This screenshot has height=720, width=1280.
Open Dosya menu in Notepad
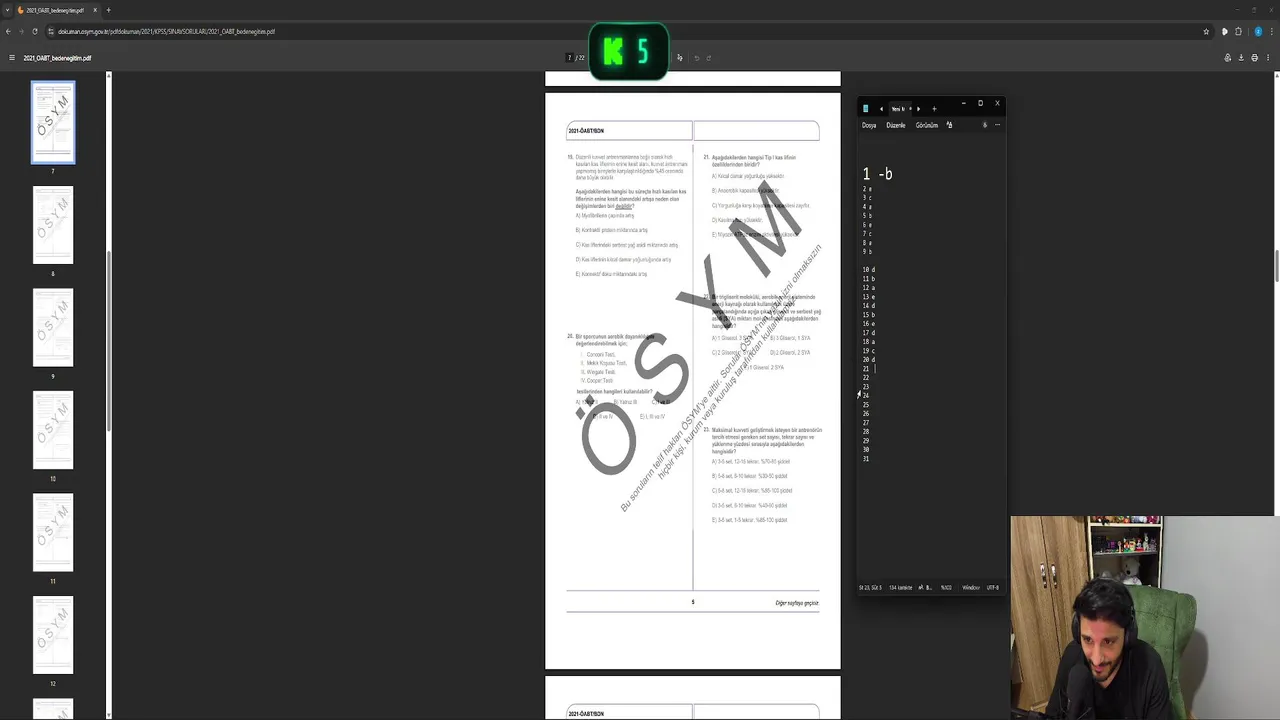coord(869,125)
